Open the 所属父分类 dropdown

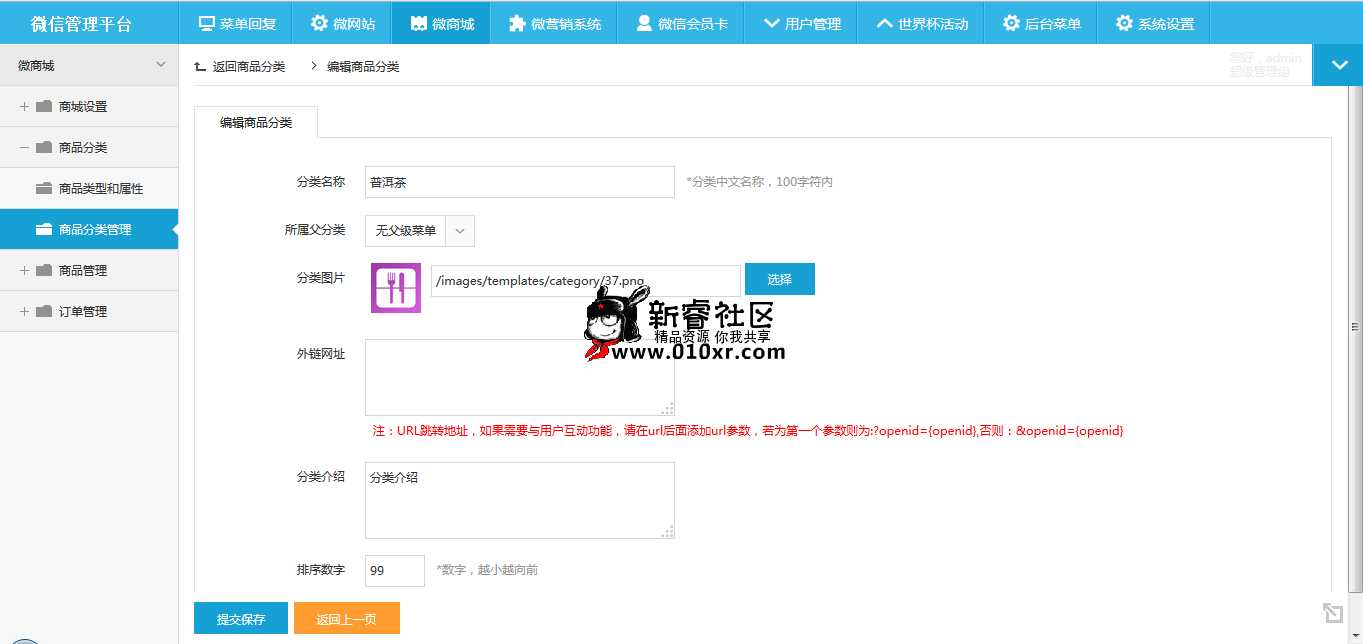pyautogui.click(x=419, y=230)
